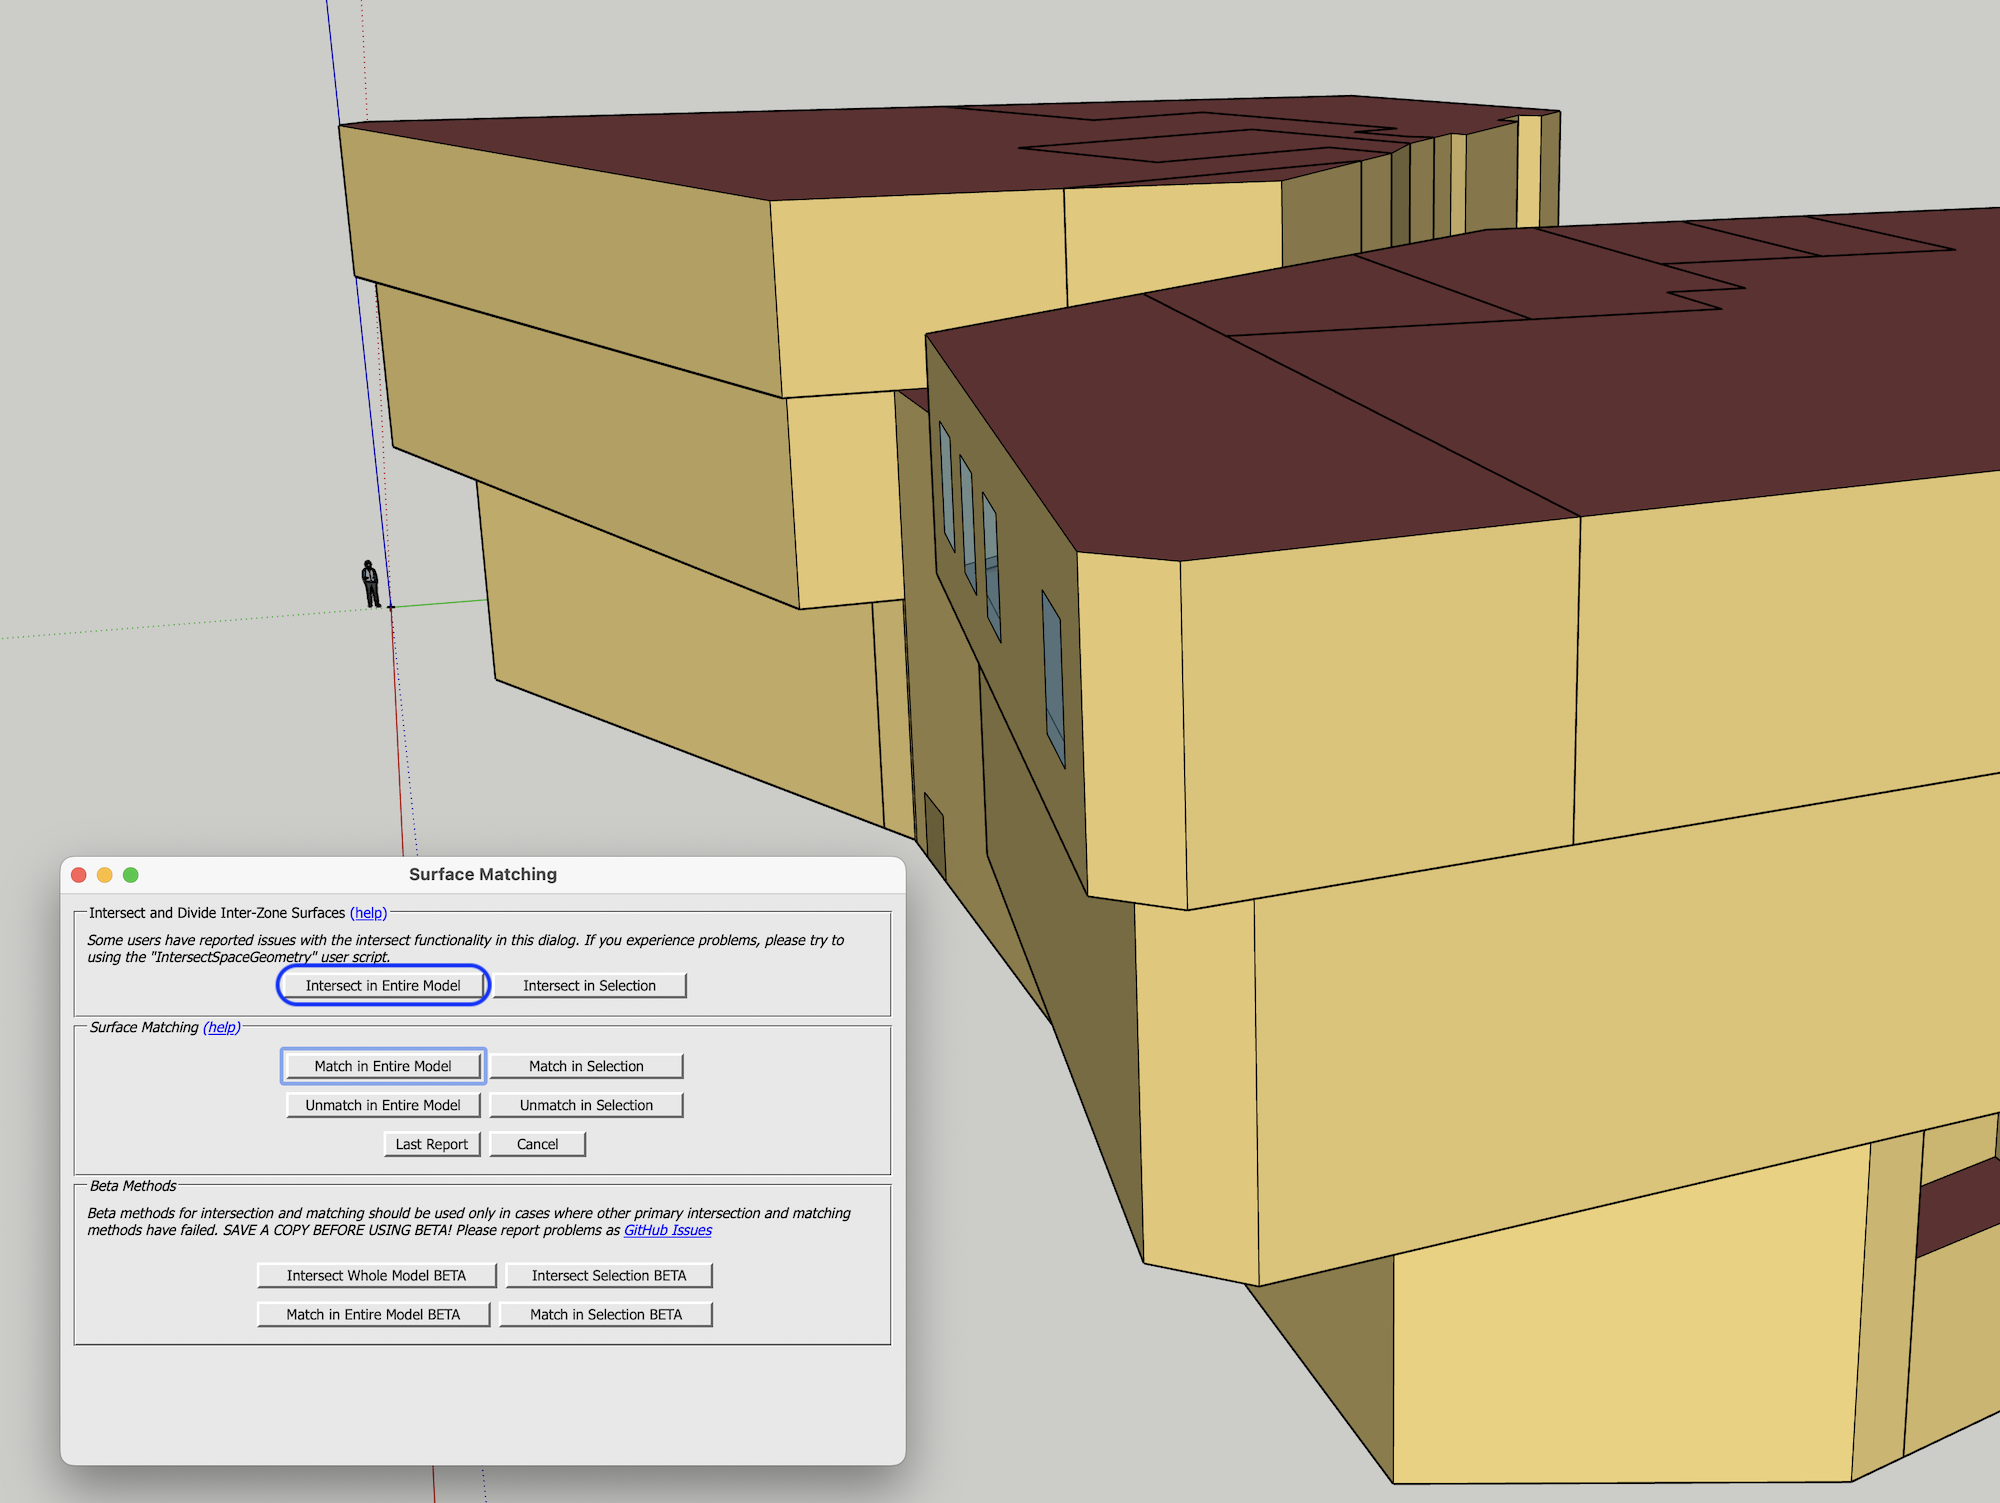Click Intersect in Entire Model button
The height and width of the screenshot is (1503, 2000).
coord(383,985)
